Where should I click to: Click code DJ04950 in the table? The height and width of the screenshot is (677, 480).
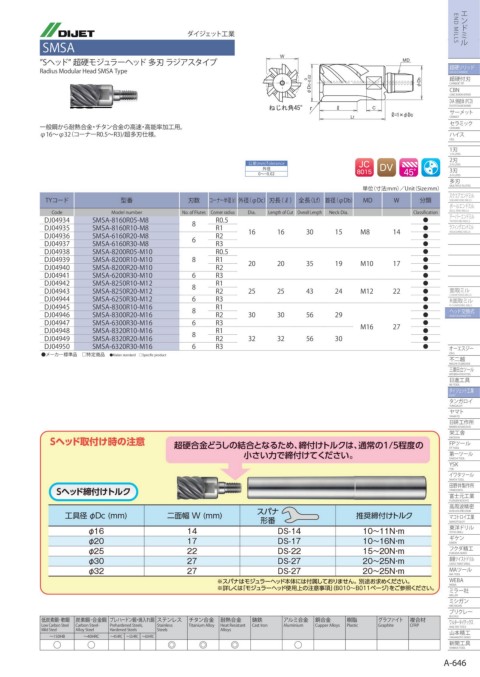(57, 347)
